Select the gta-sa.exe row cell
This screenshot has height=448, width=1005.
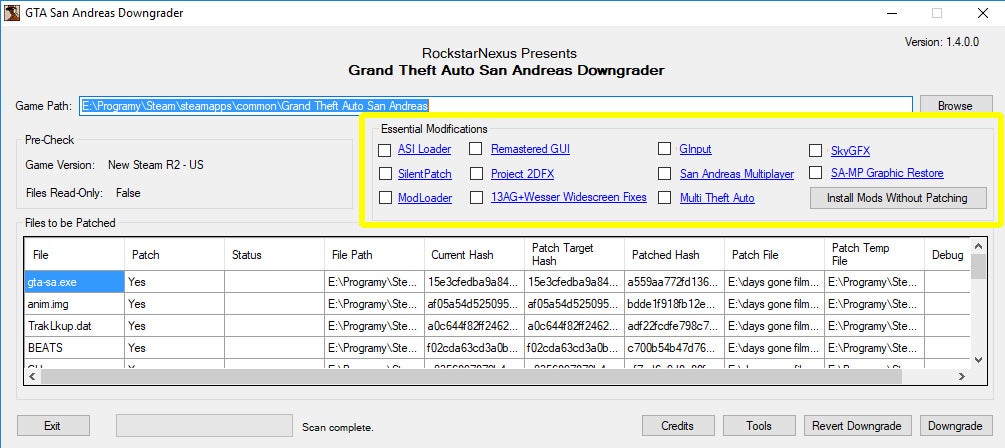click(74, 281)
